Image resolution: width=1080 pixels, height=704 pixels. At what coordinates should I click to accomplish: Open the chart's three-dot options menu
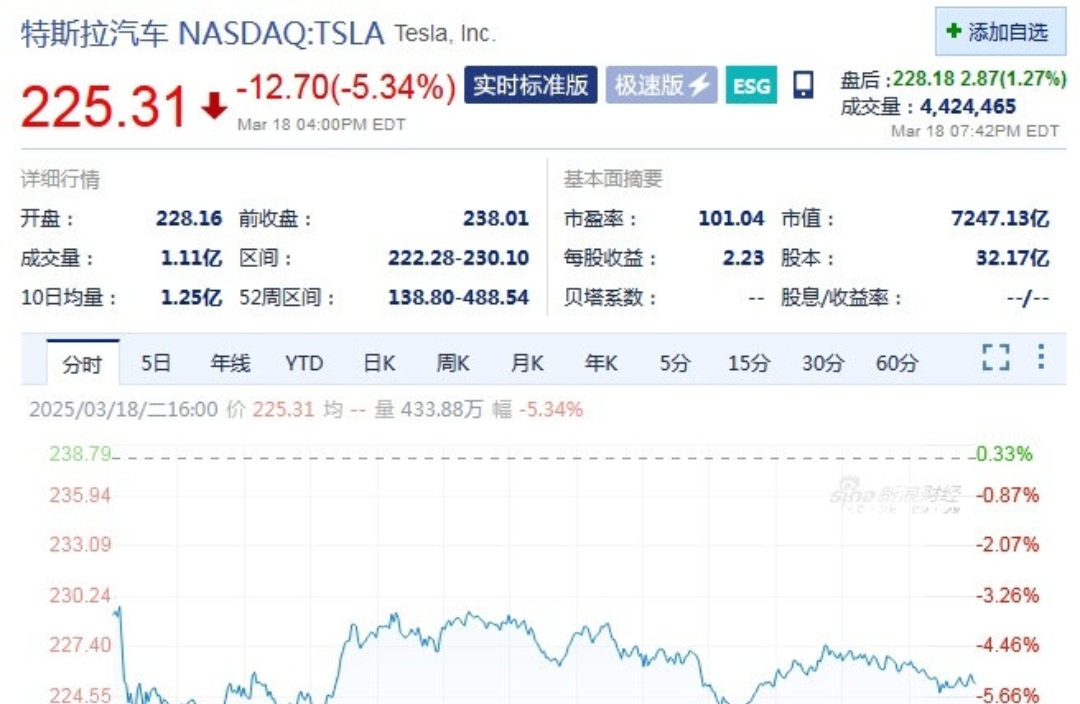(x=1041, y=357)
